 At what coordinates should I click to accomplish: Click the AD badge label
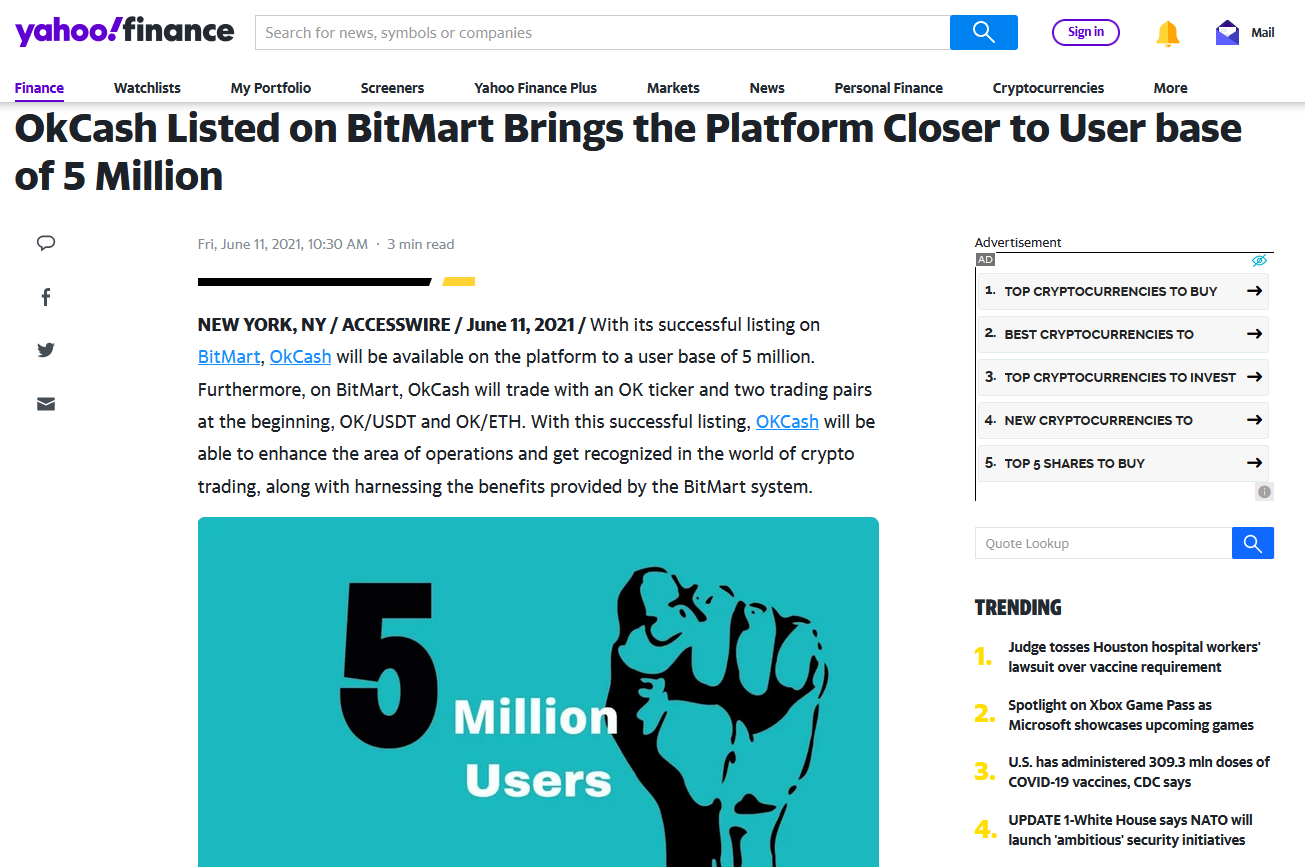(x=986, y=260)
